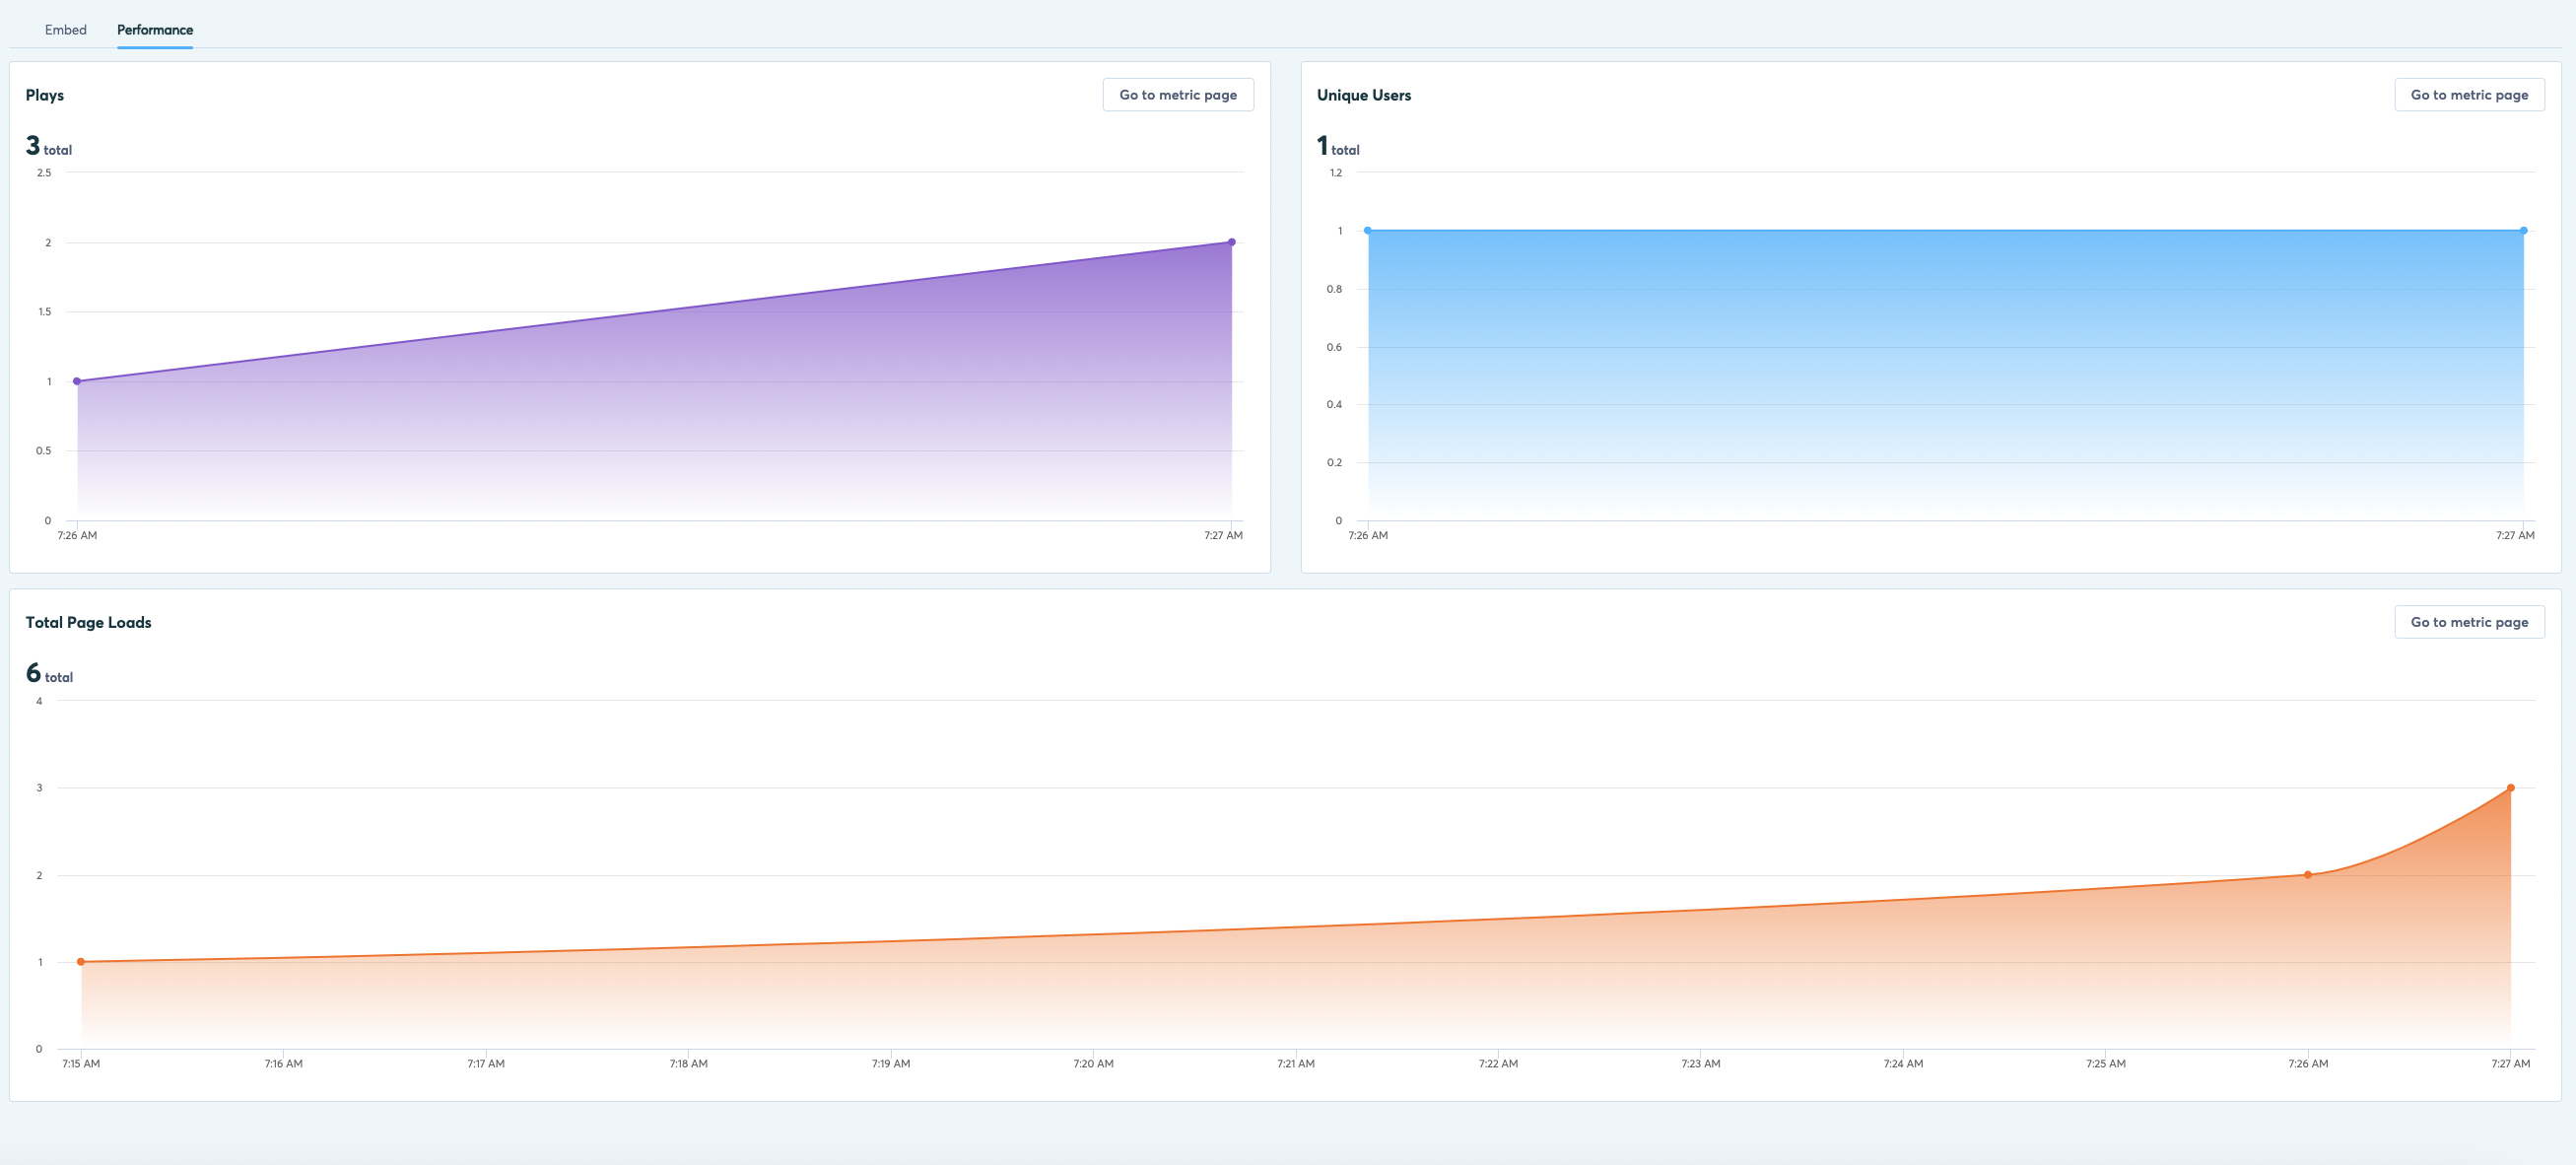This screenshot has height=1165, width=2576.
Task: Switch to the Embed tab
Action: pos(66,30)
